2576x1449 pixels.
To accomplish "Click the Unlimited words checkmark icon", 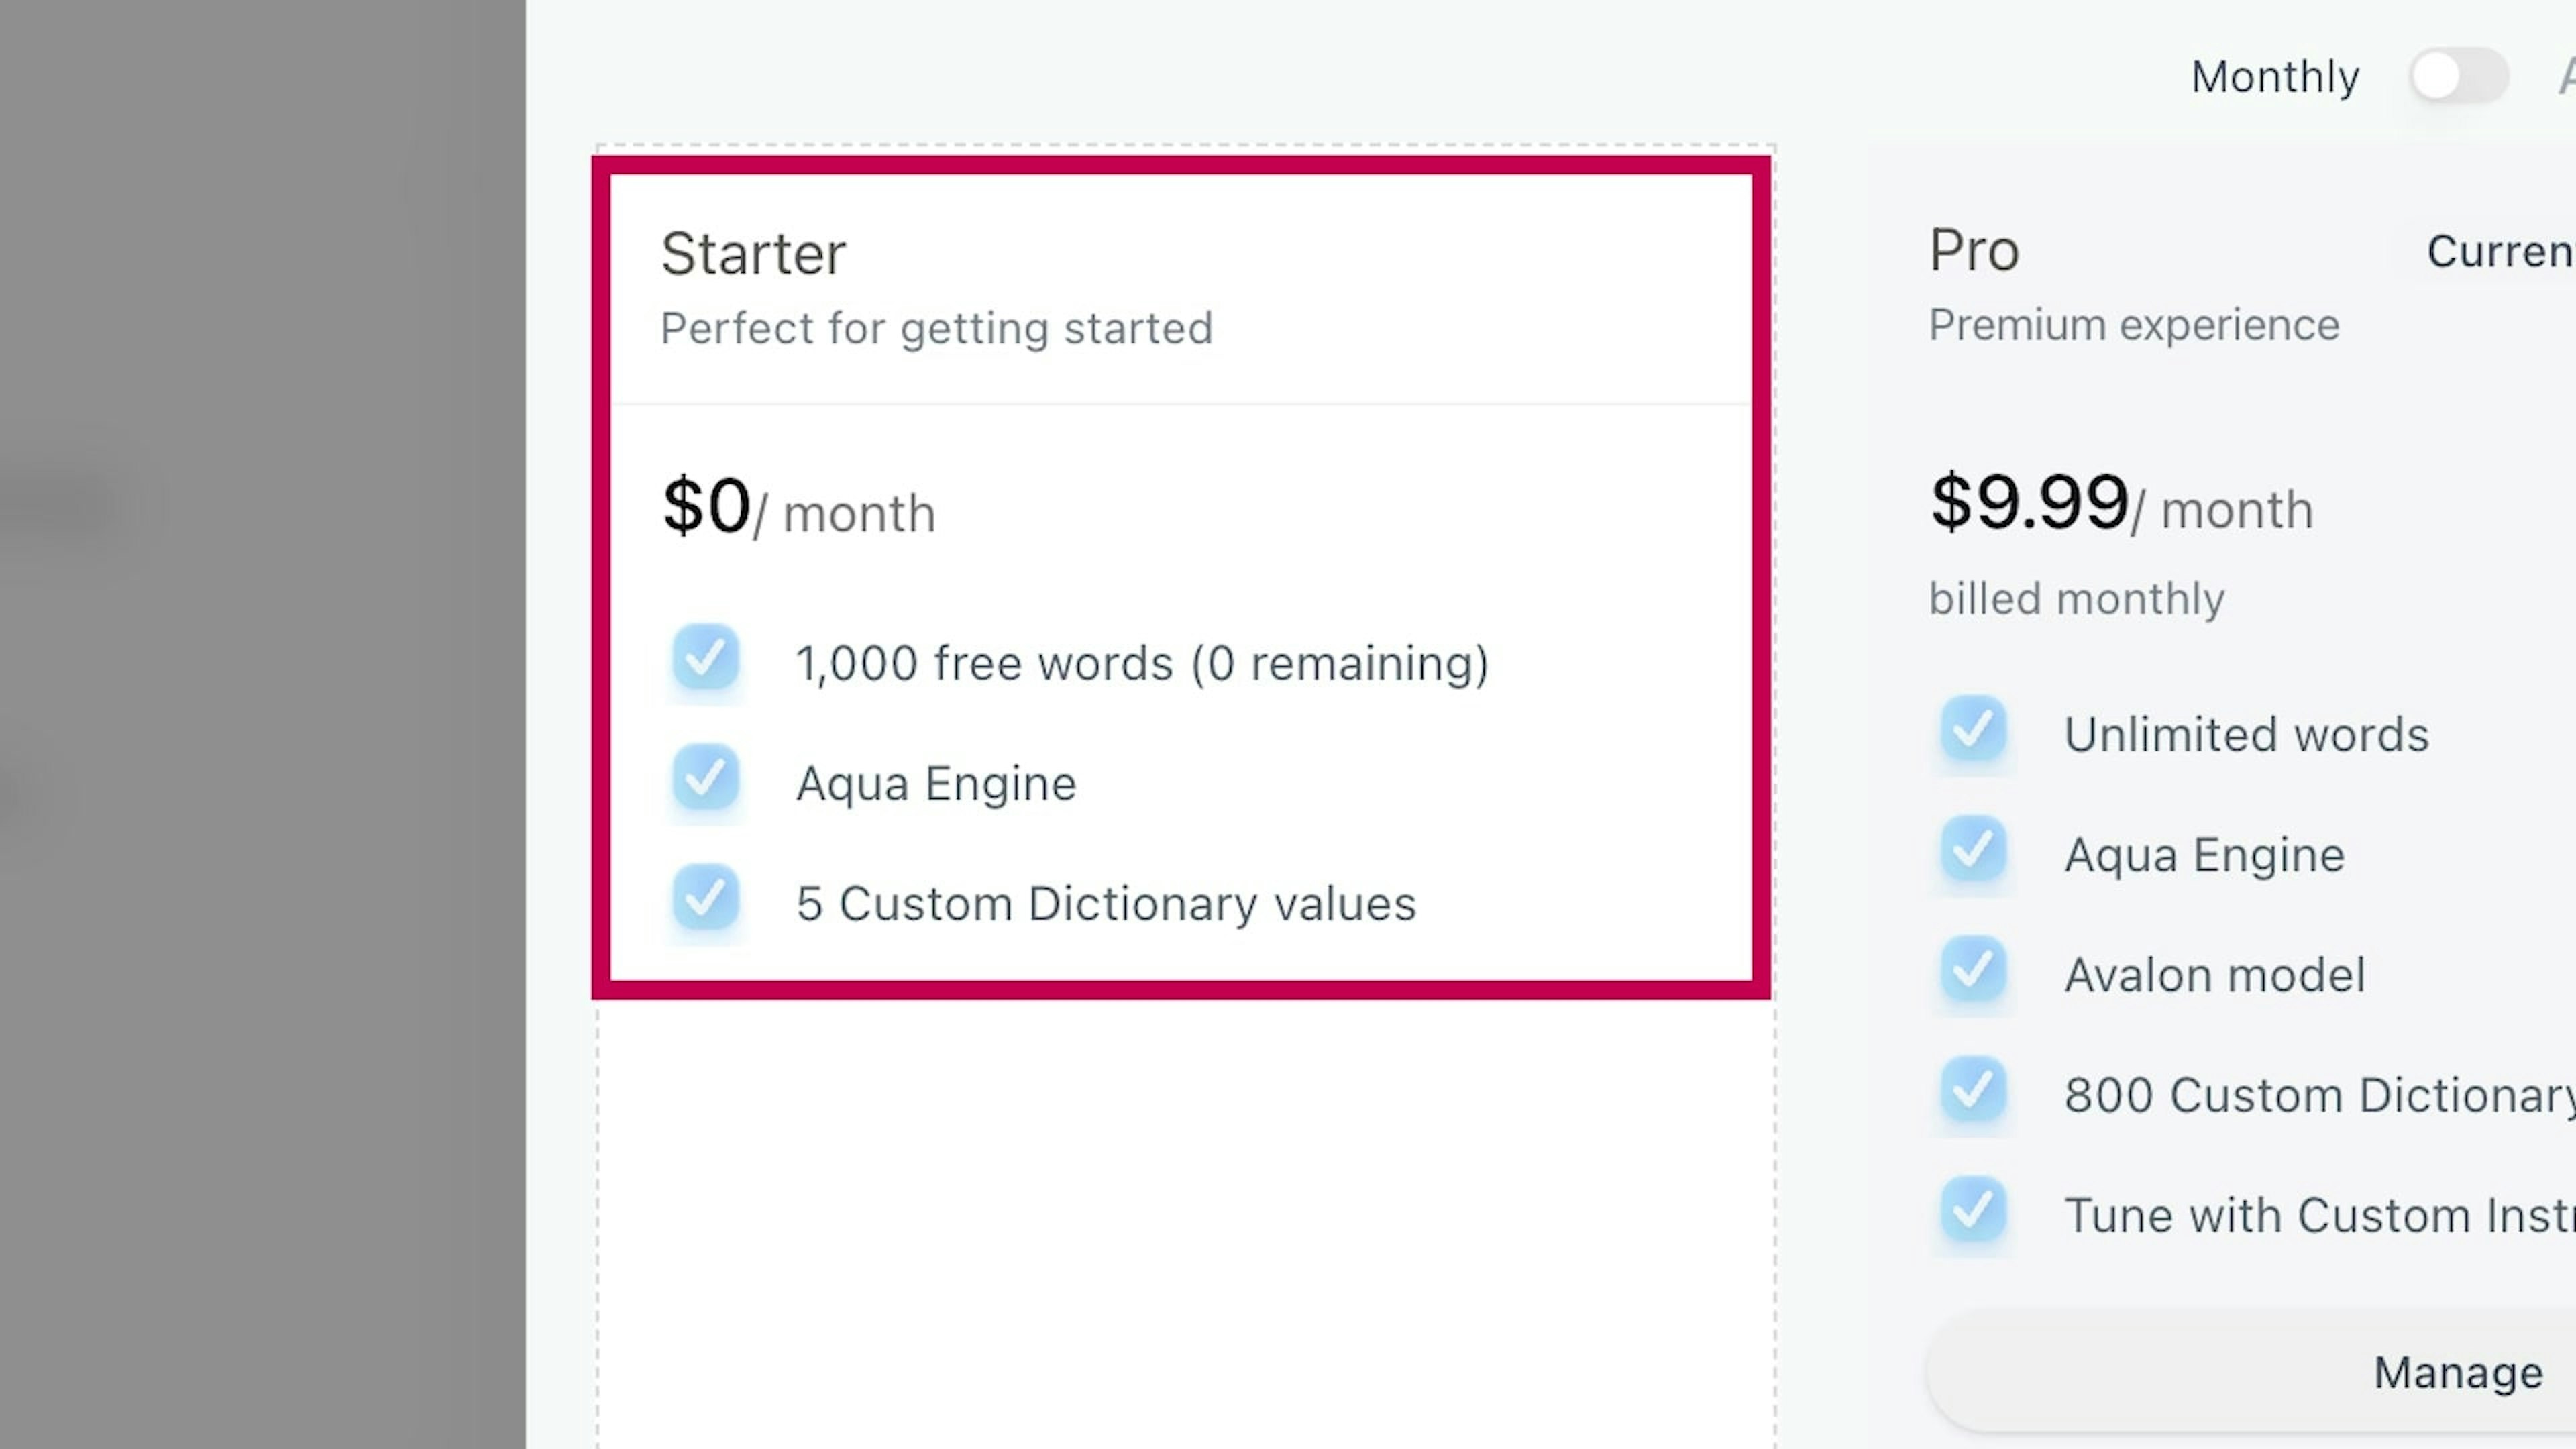I will pos(1972,730).
